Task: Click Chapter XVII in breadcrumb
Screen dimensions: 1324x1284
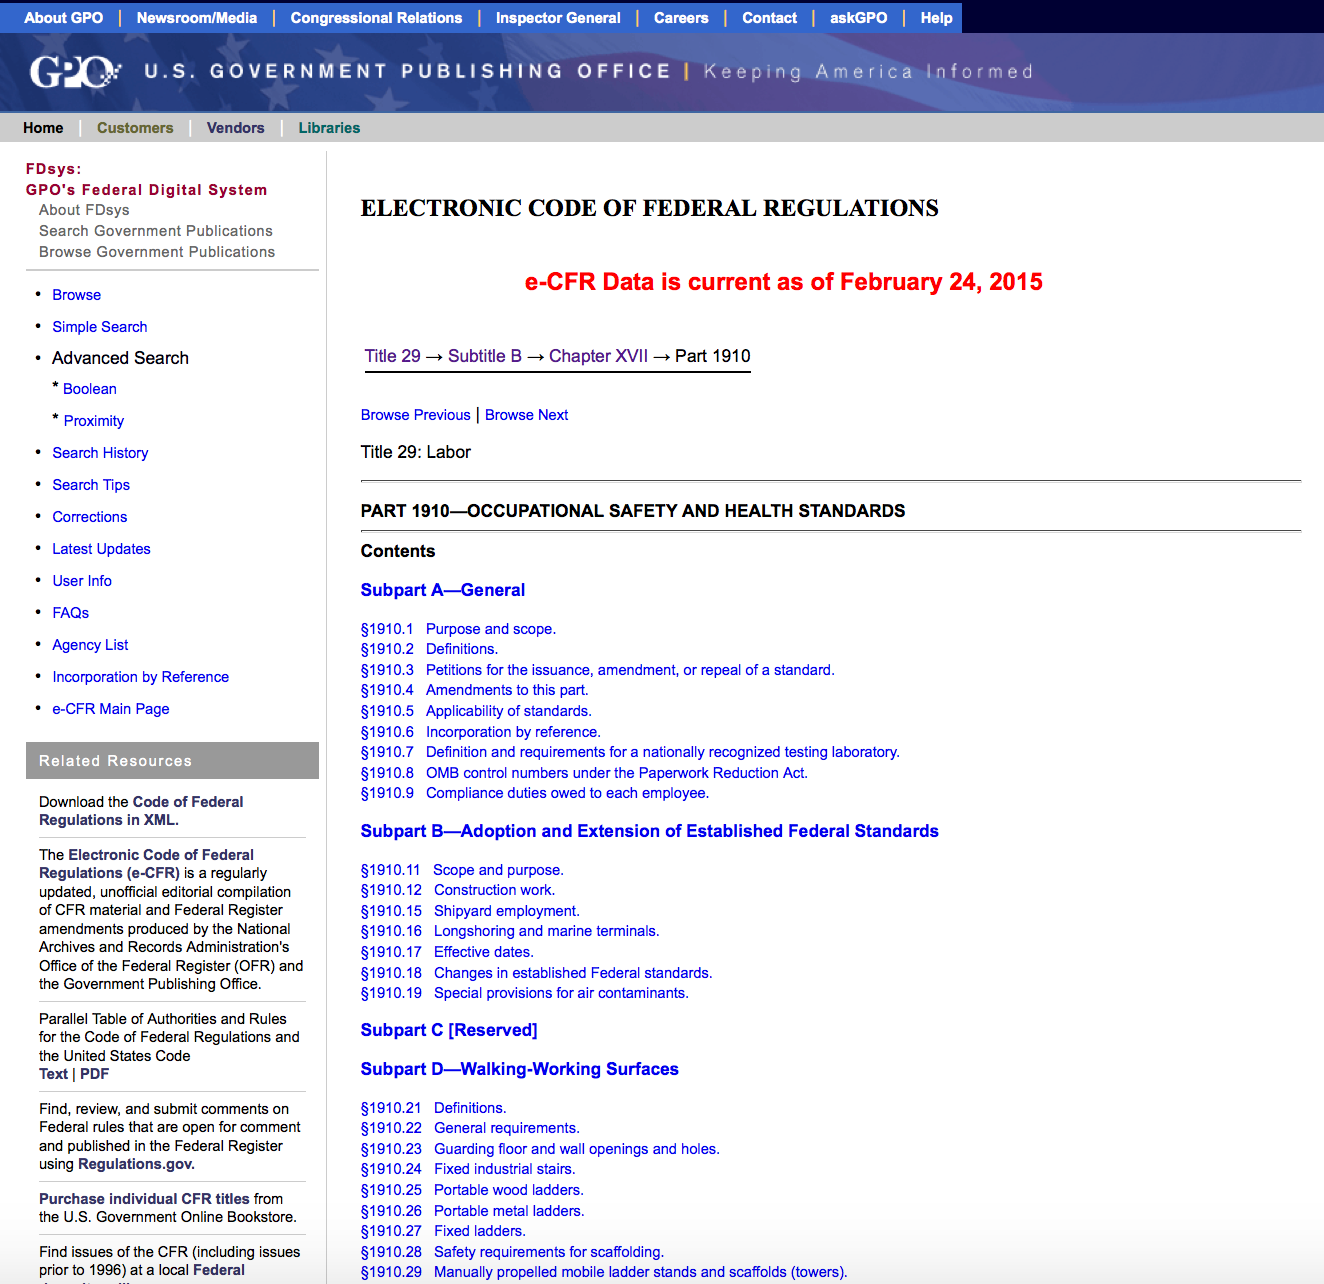Action: pos(598,356)
